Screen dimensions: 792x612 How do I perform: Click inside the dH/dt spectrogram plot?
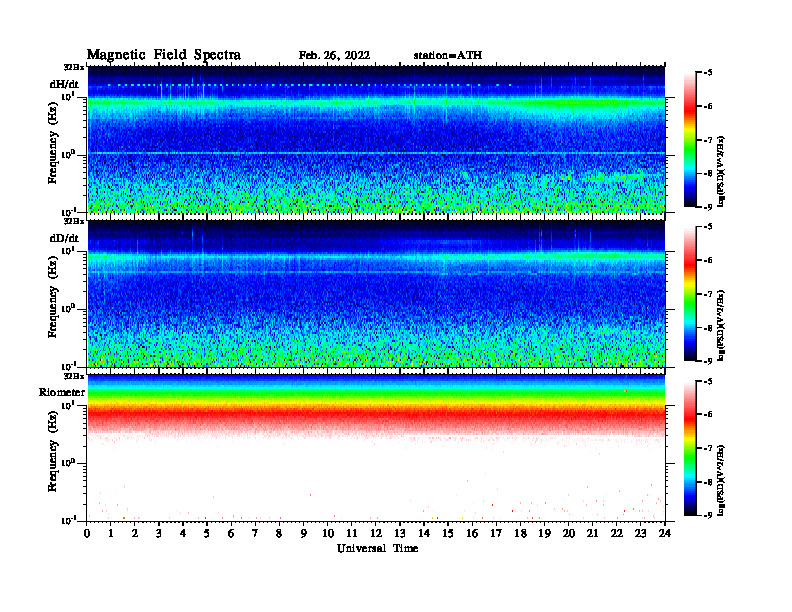coord(376,139)
